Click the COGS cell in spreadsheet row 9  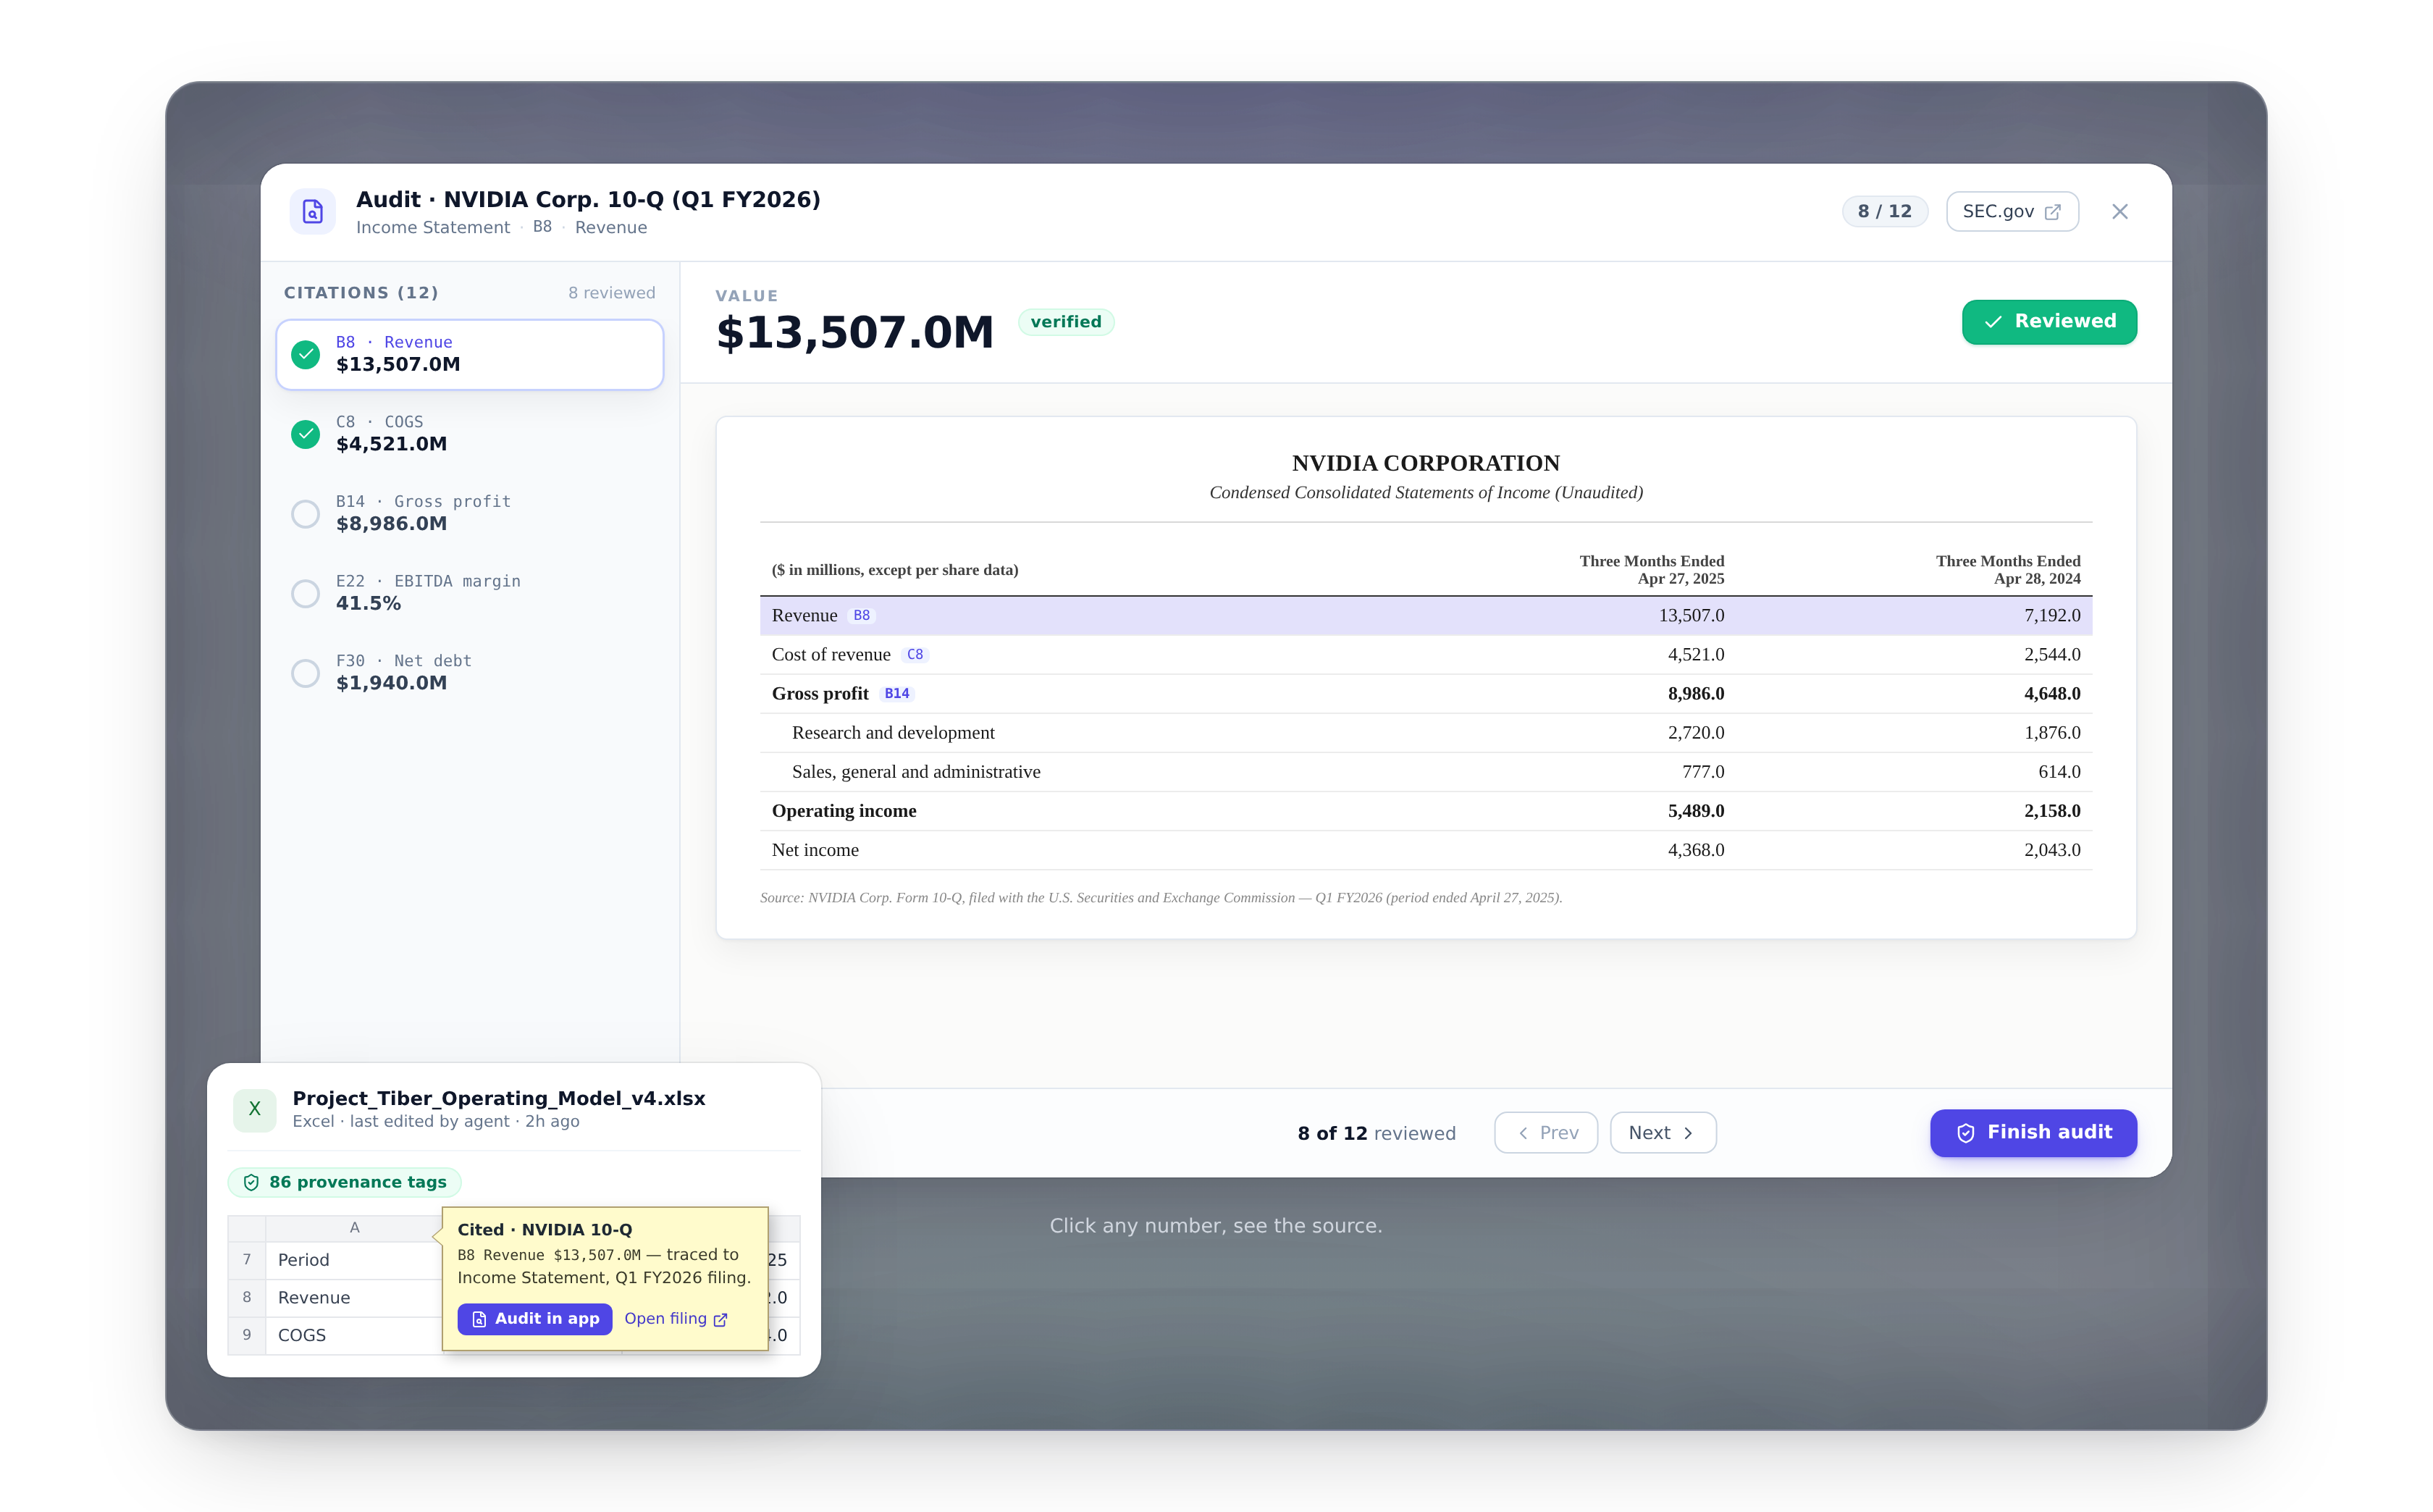coord(354,1335)
